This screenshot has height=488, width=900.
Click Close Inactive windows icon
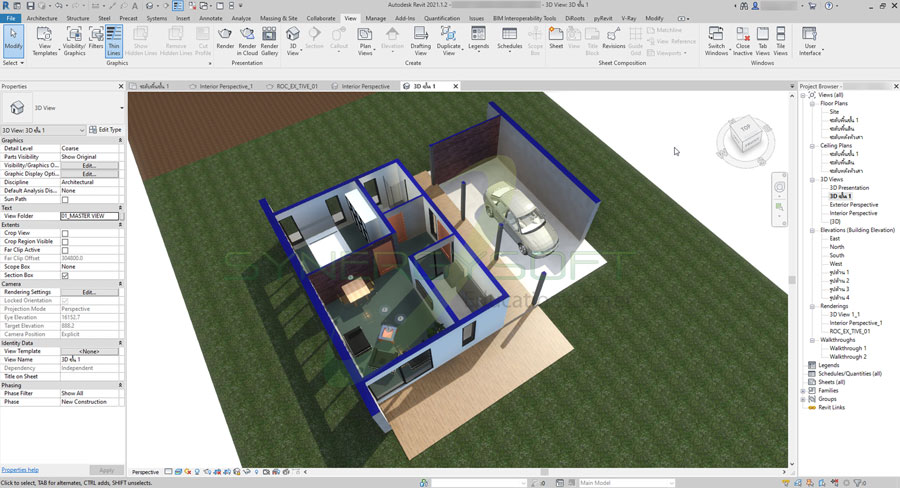click(x=743, y=40)
